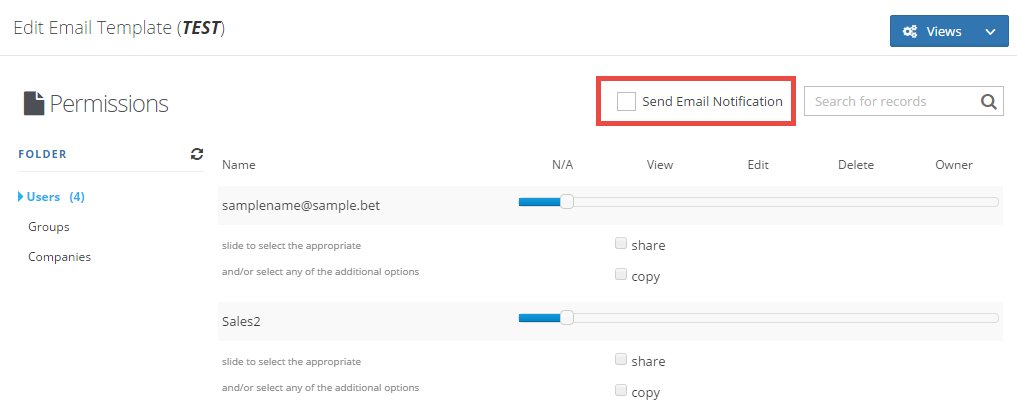Click the Search for records field
The height and width of the screenshot is (410, 1017).
coord(890,101)
